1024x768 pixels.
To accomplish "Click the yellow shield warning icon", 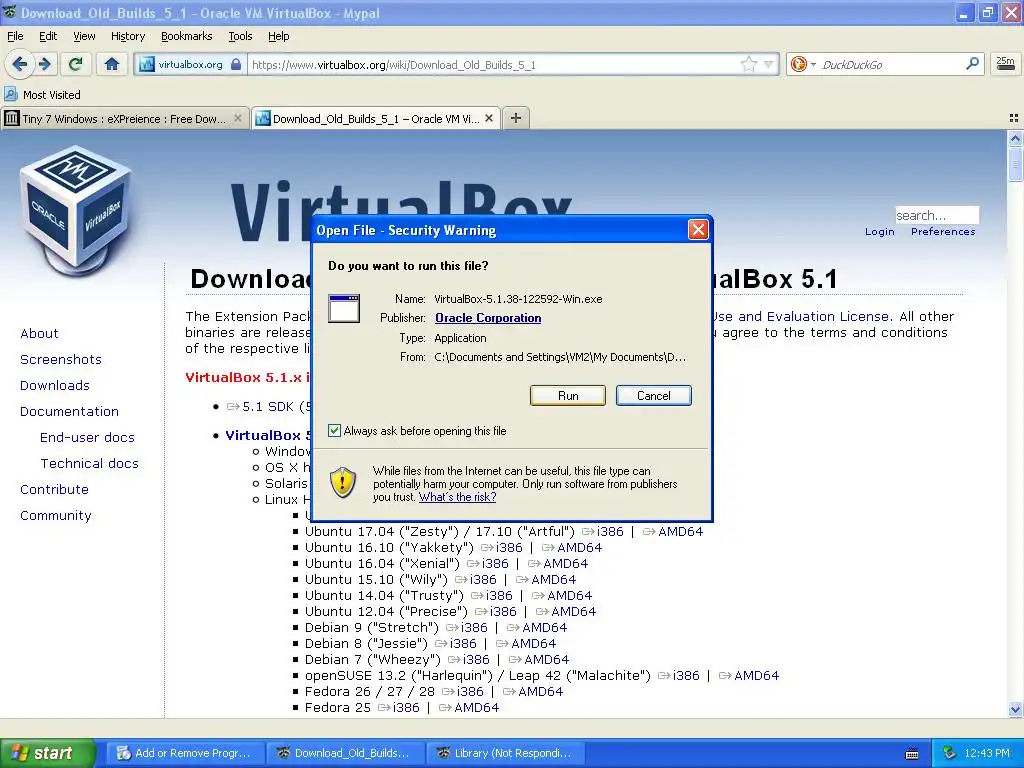I will pyautogui.click(x=343, y=483).
